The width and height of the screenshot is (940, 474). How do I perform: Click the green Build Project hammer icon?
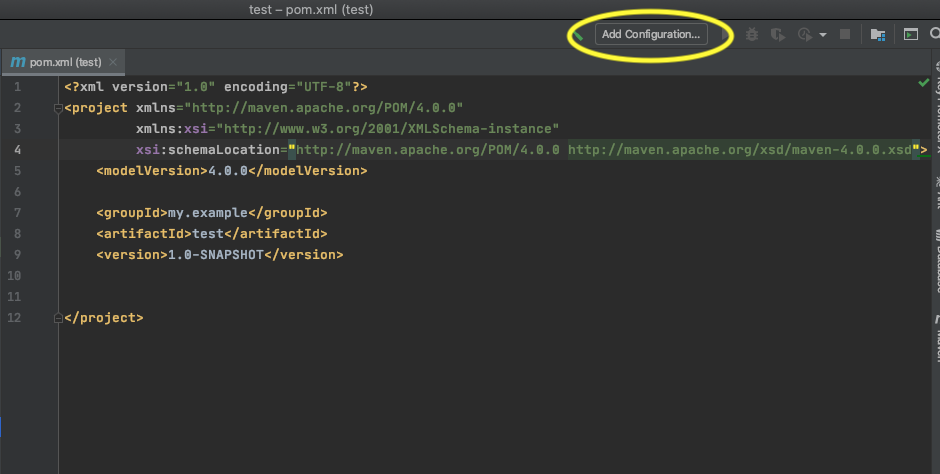[x=578, y=35]
